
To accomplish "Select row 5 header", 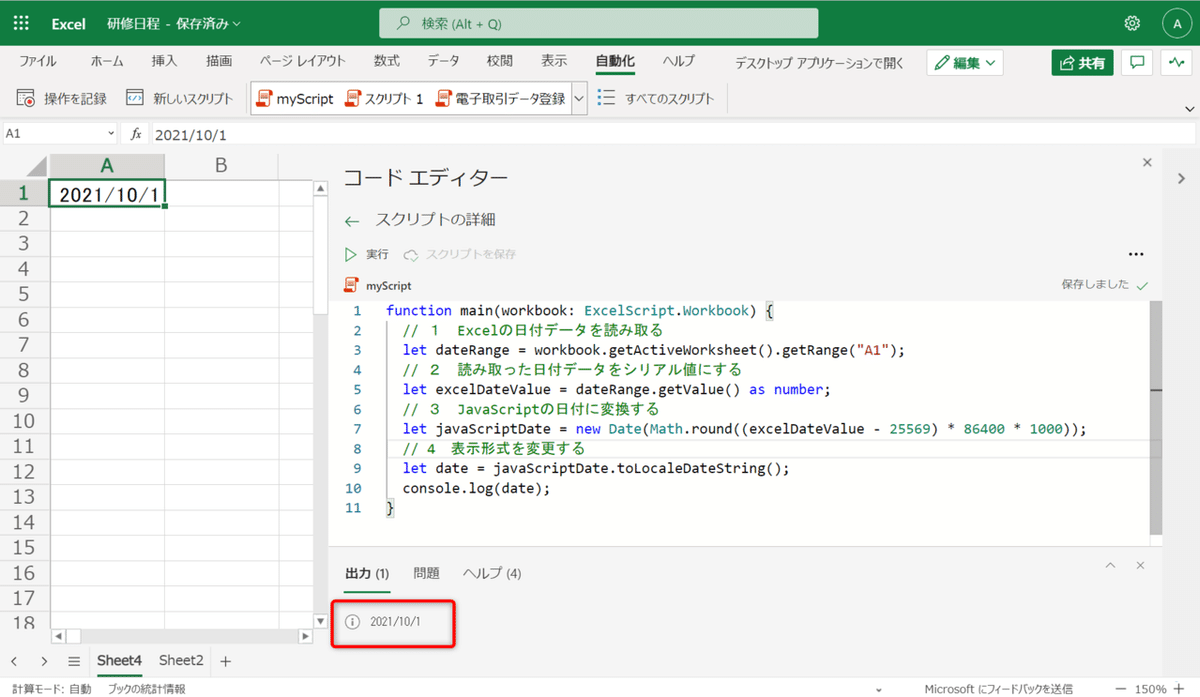I will coord(24,294).
